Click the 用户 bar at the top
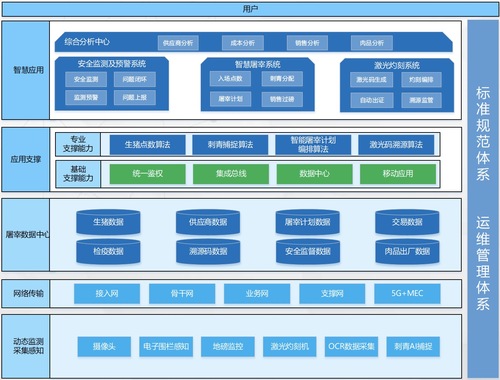 [250, 9]
